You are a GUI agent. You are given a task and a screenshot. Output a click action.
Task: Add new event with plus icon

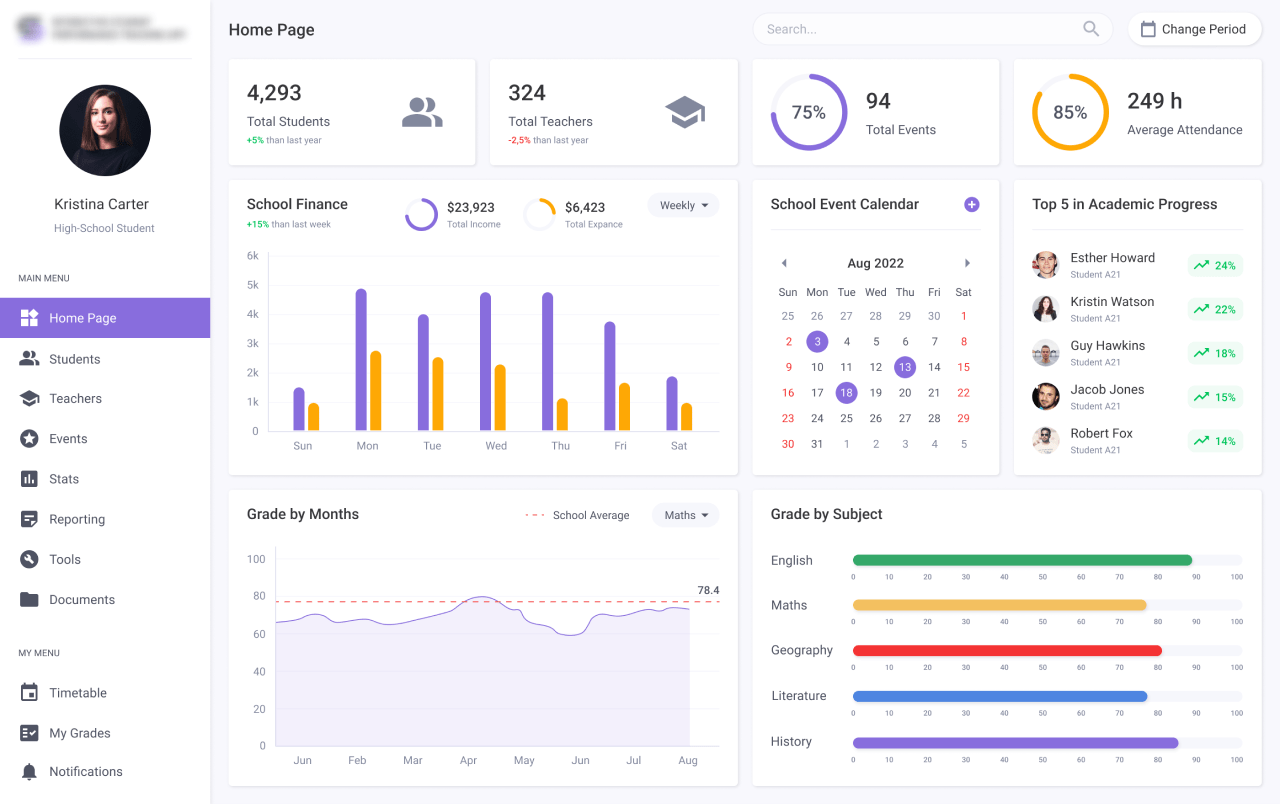971,204
